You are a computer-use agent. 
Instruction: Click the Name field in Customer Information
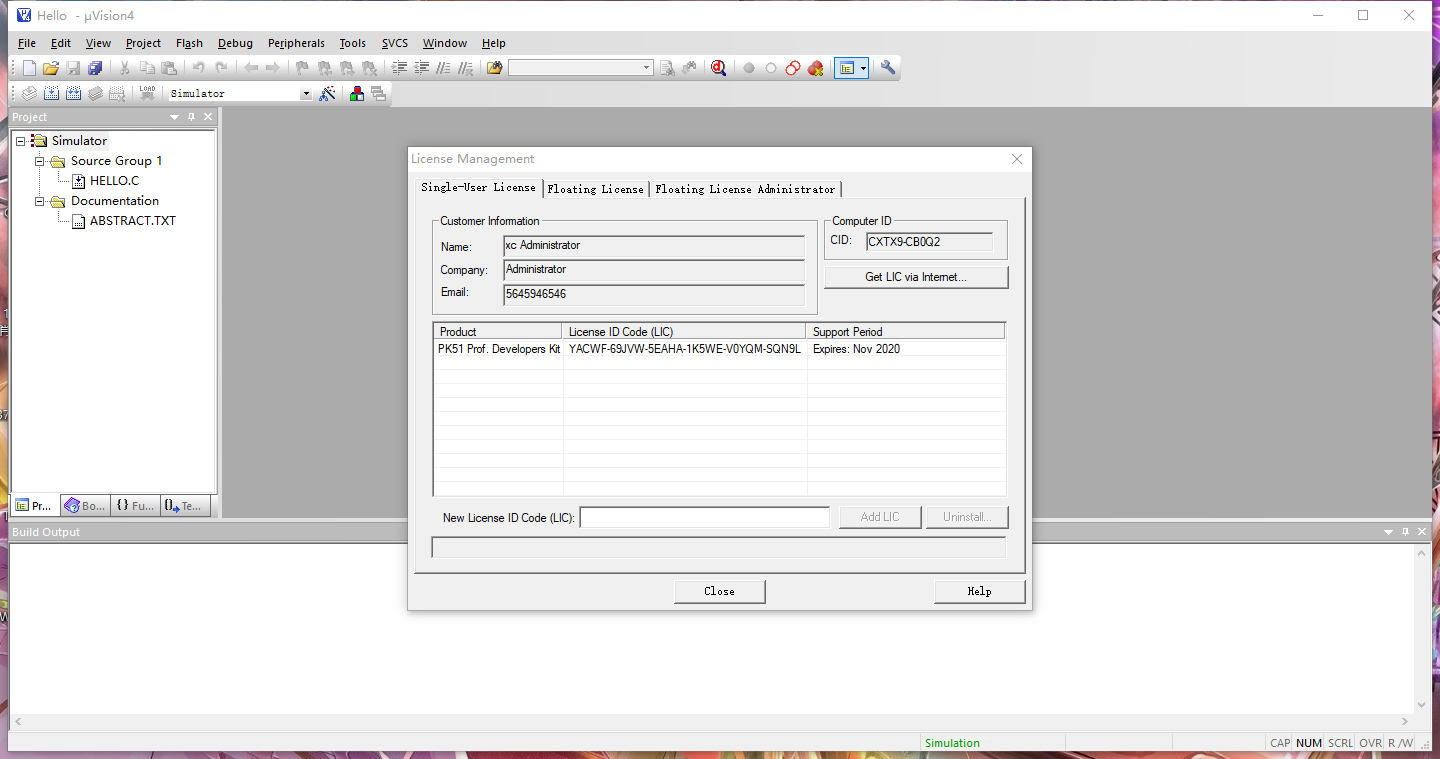pyautogui.click(x=654, y=246)
